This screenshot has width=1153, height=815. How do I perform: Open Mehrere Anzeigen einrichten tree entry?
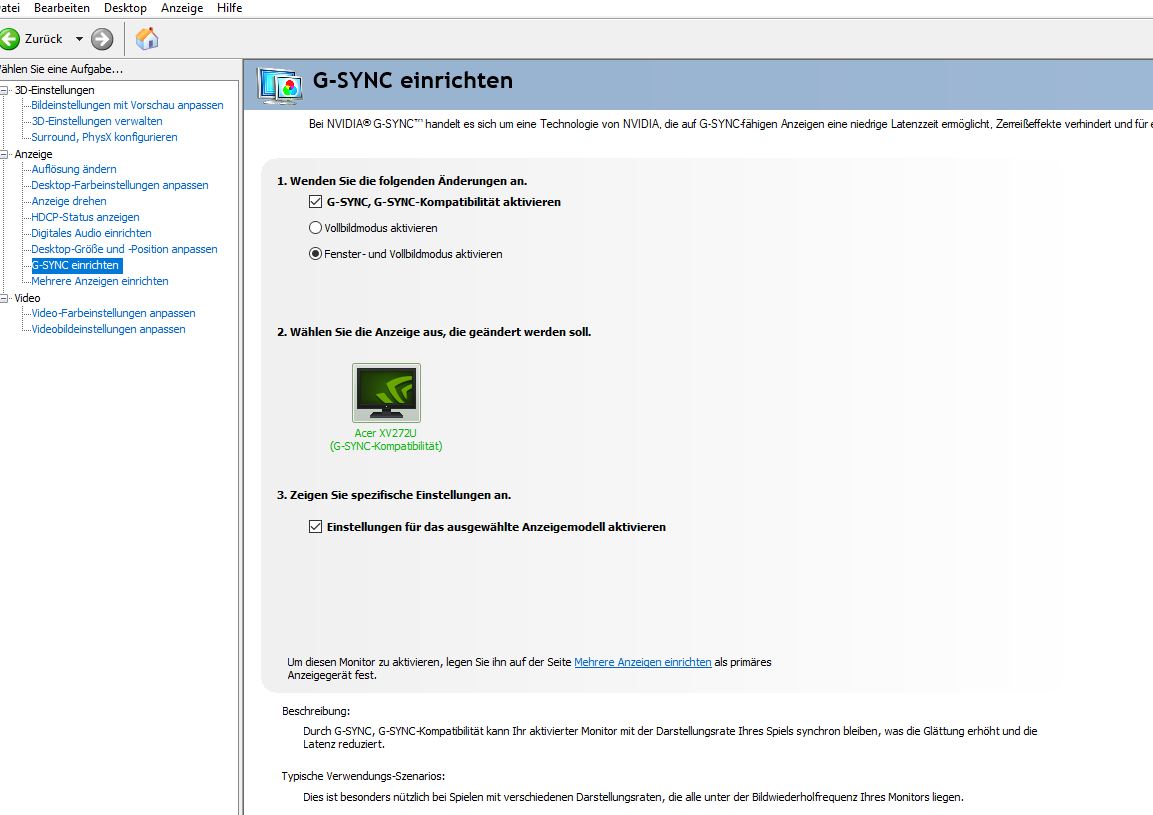tap(100, 282)
